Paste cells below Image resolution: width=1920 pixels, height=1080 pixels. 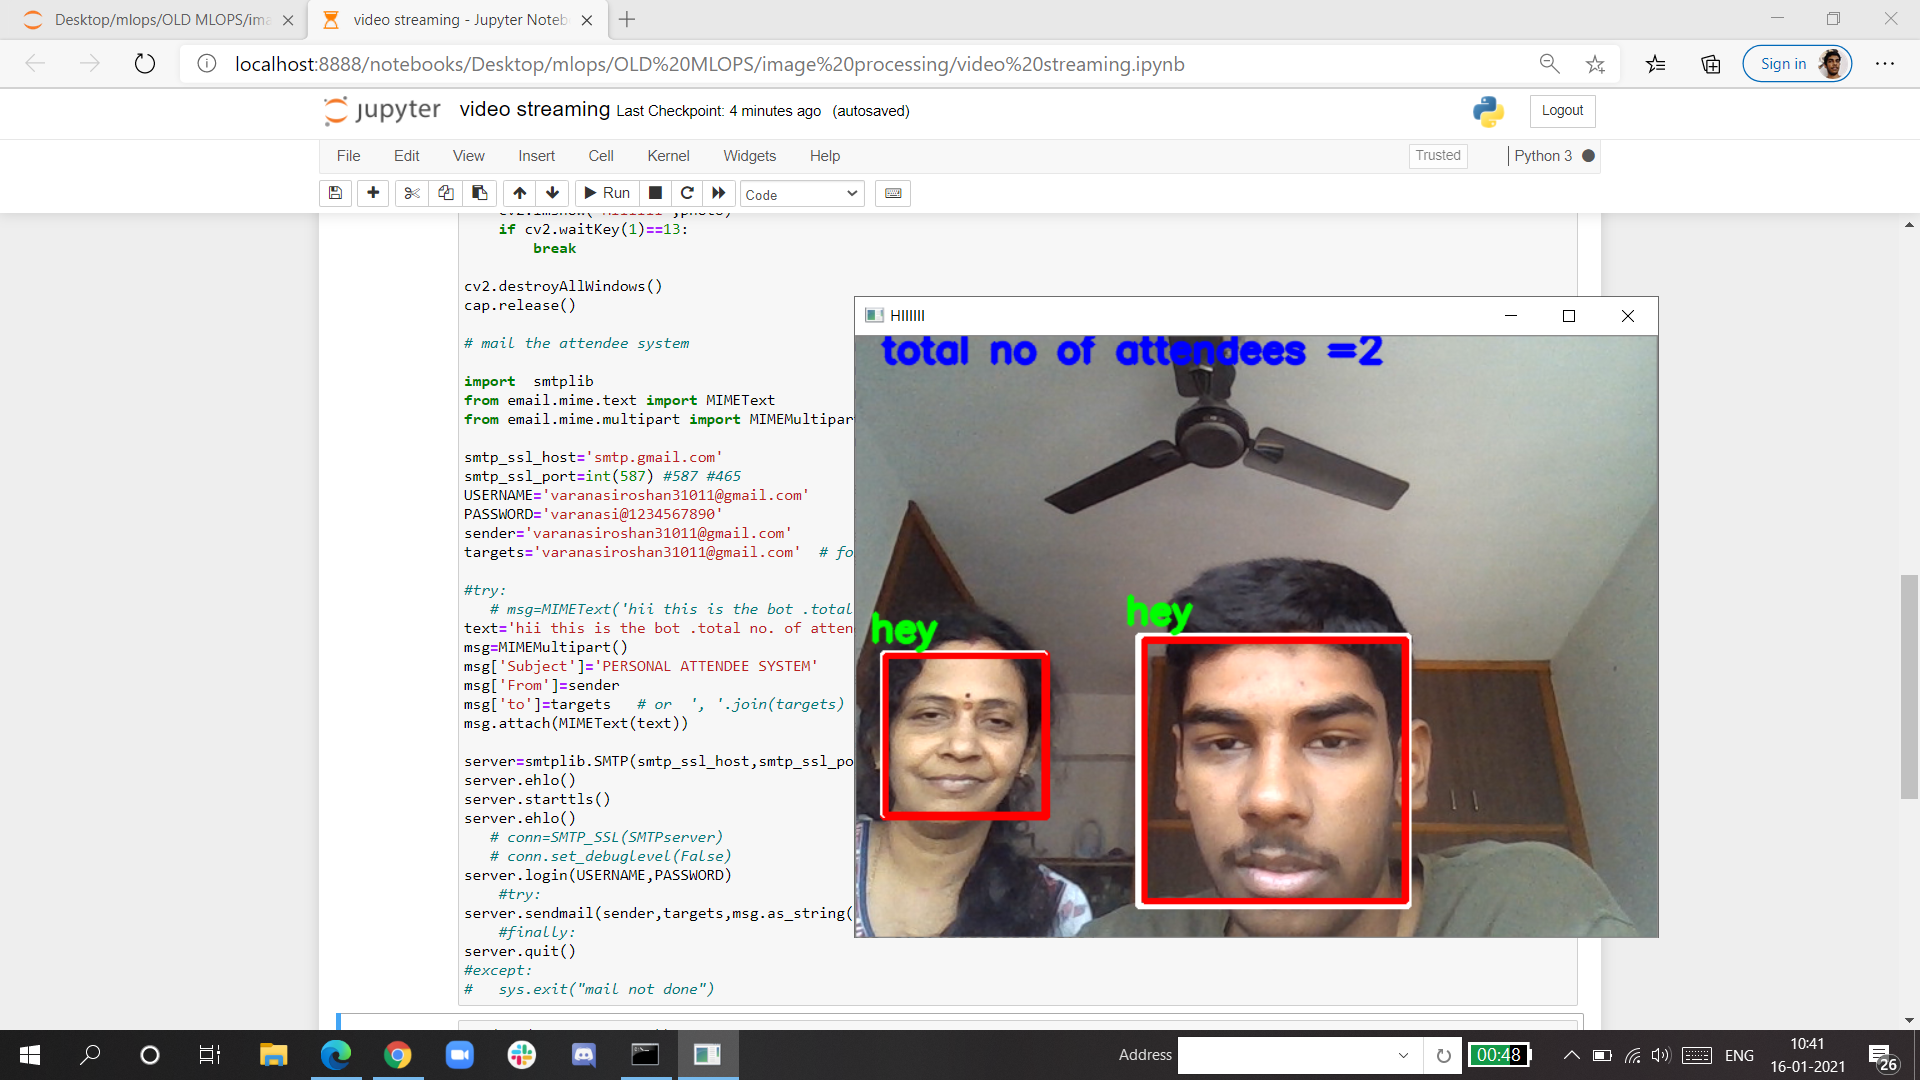pos(480,193)
